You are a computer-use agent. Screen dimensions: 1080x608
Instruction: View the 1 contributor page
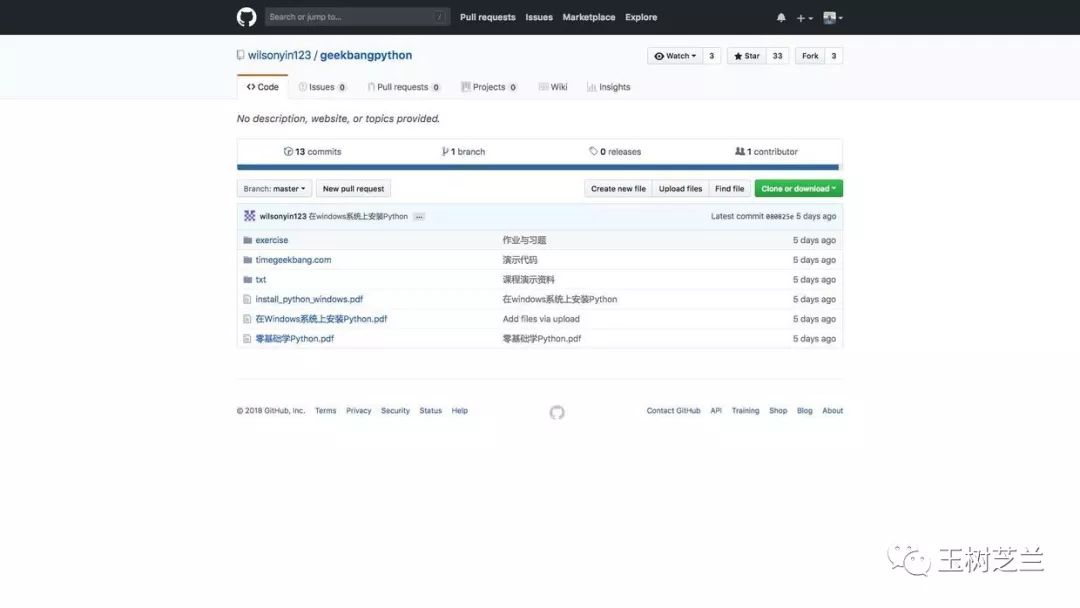click(x=766, y=151)
